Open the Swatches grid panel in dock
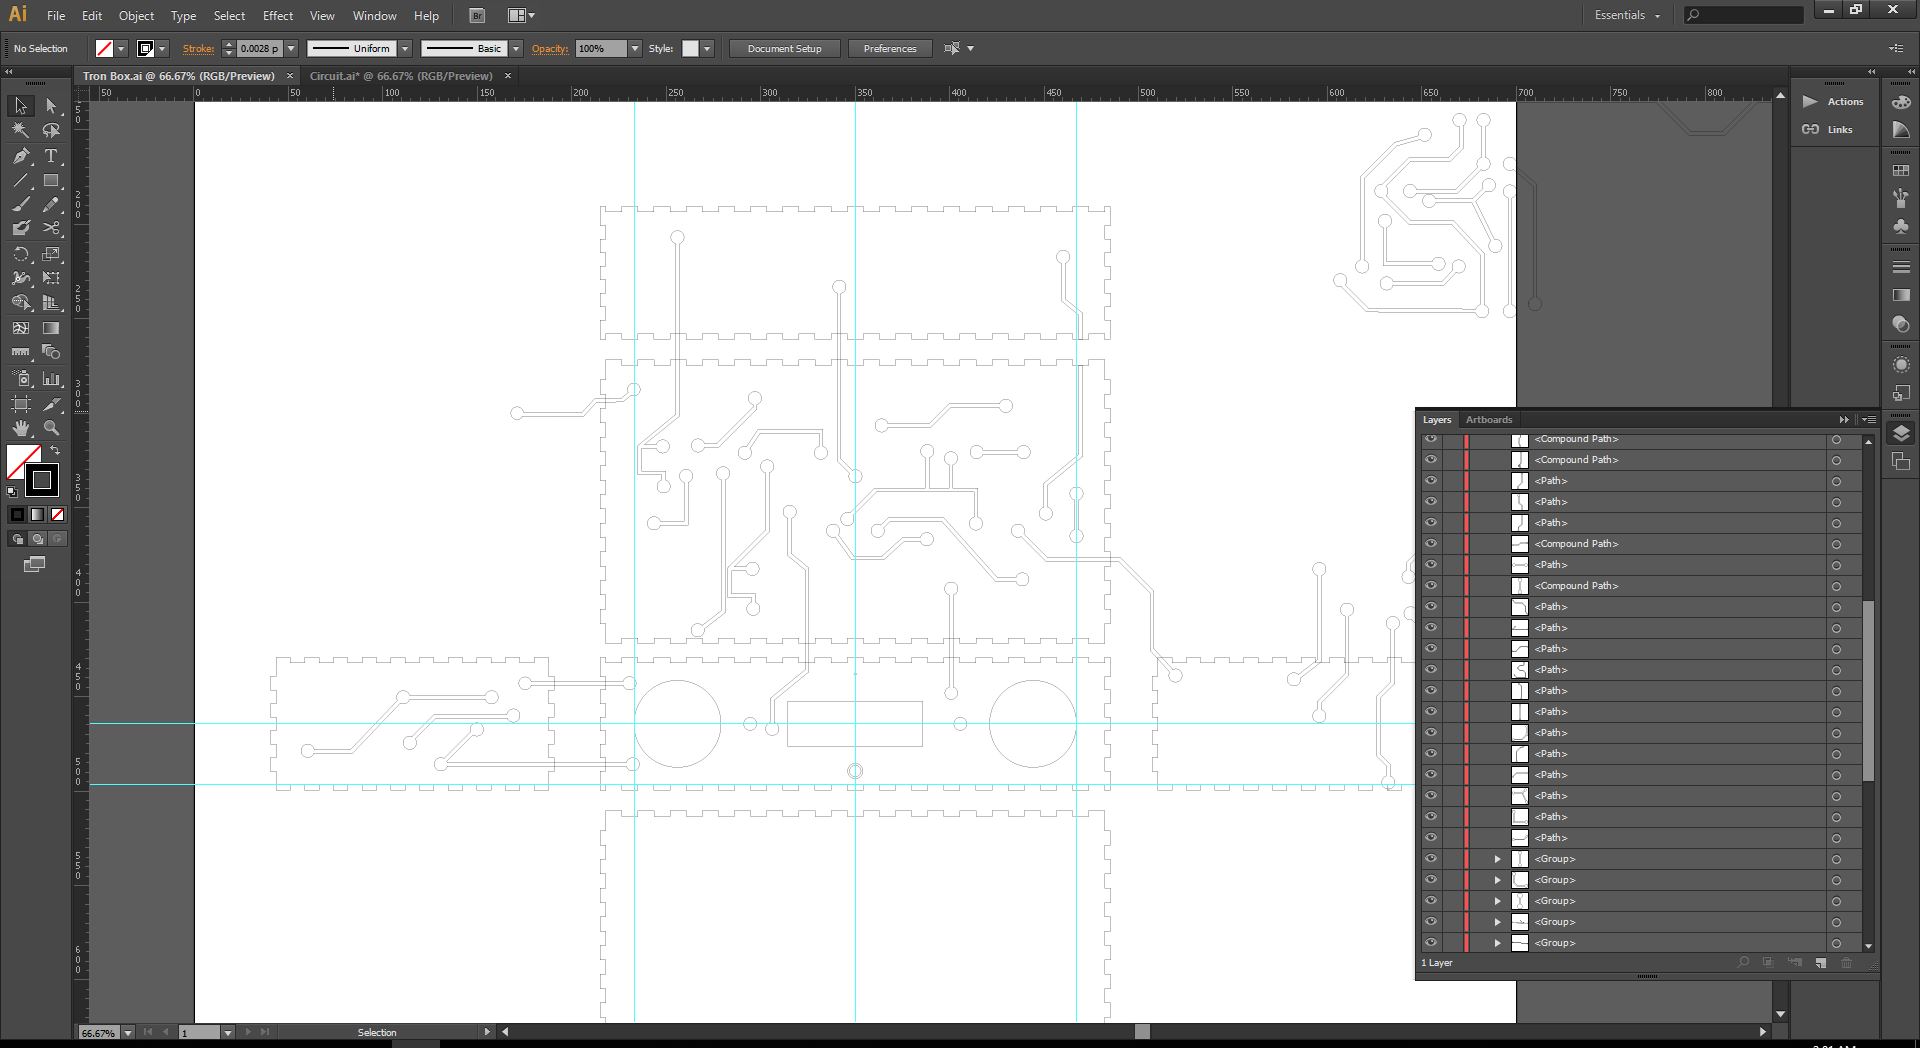 coord(1901,171)
